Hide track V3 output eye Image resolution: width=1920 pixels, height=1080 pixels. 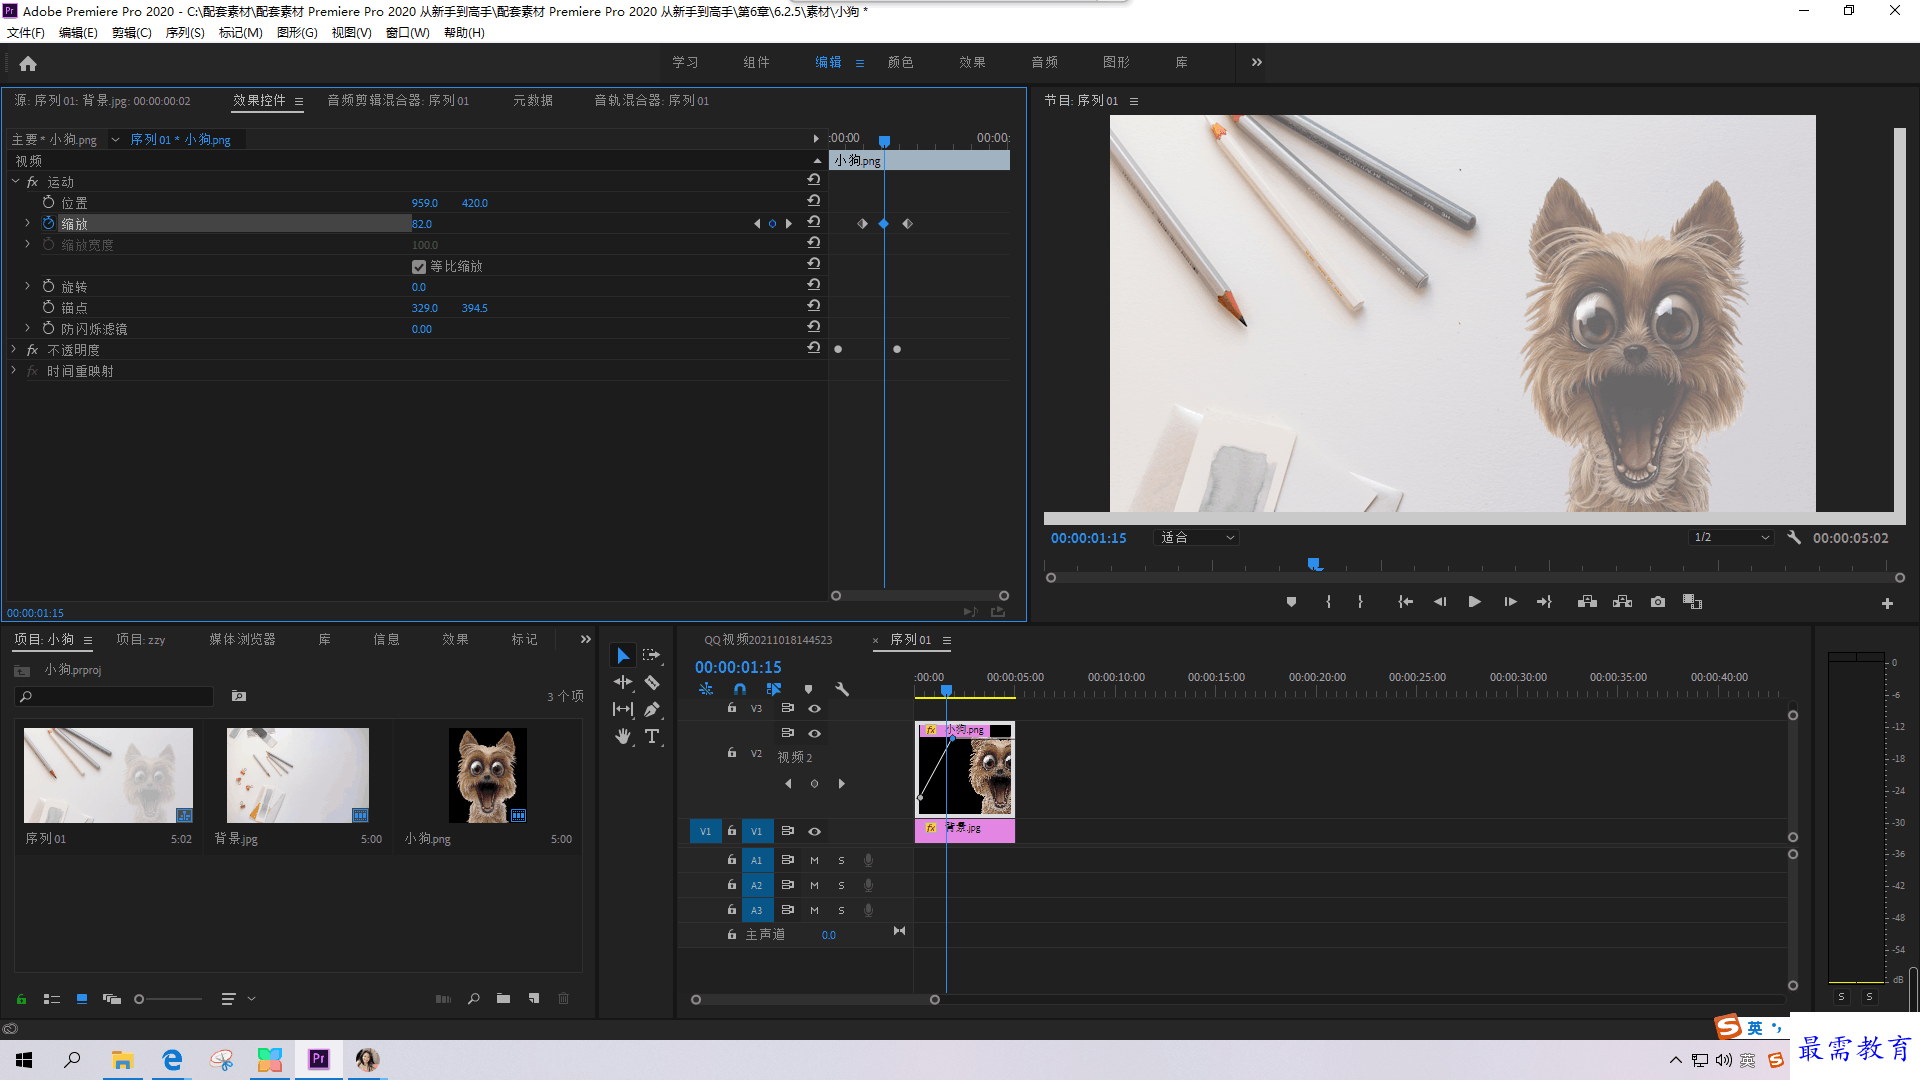tap(815, 708)
